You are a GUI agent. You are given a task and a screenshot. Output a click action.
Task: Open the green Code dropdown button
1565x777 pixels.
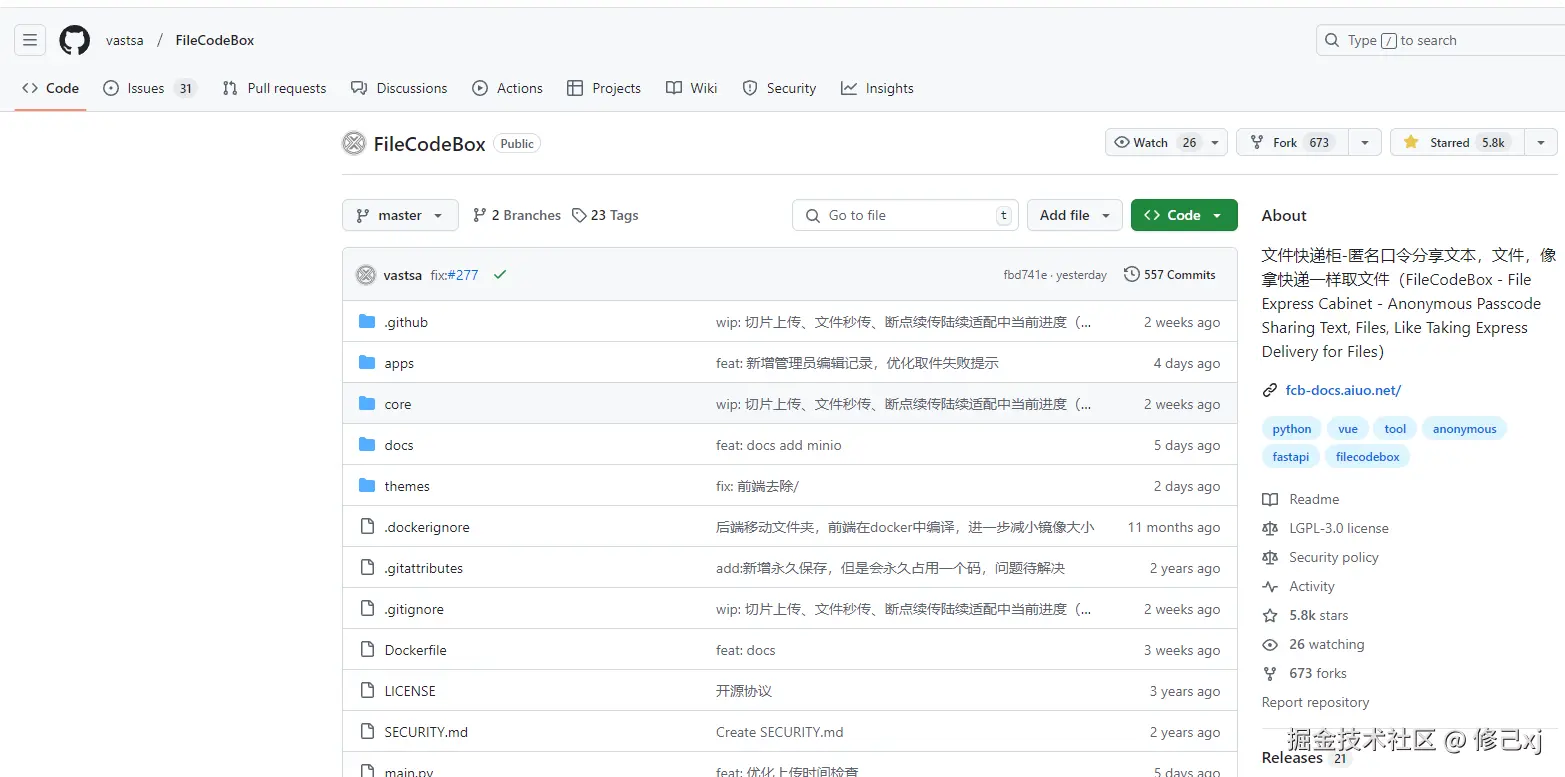tap(1184, 215)
